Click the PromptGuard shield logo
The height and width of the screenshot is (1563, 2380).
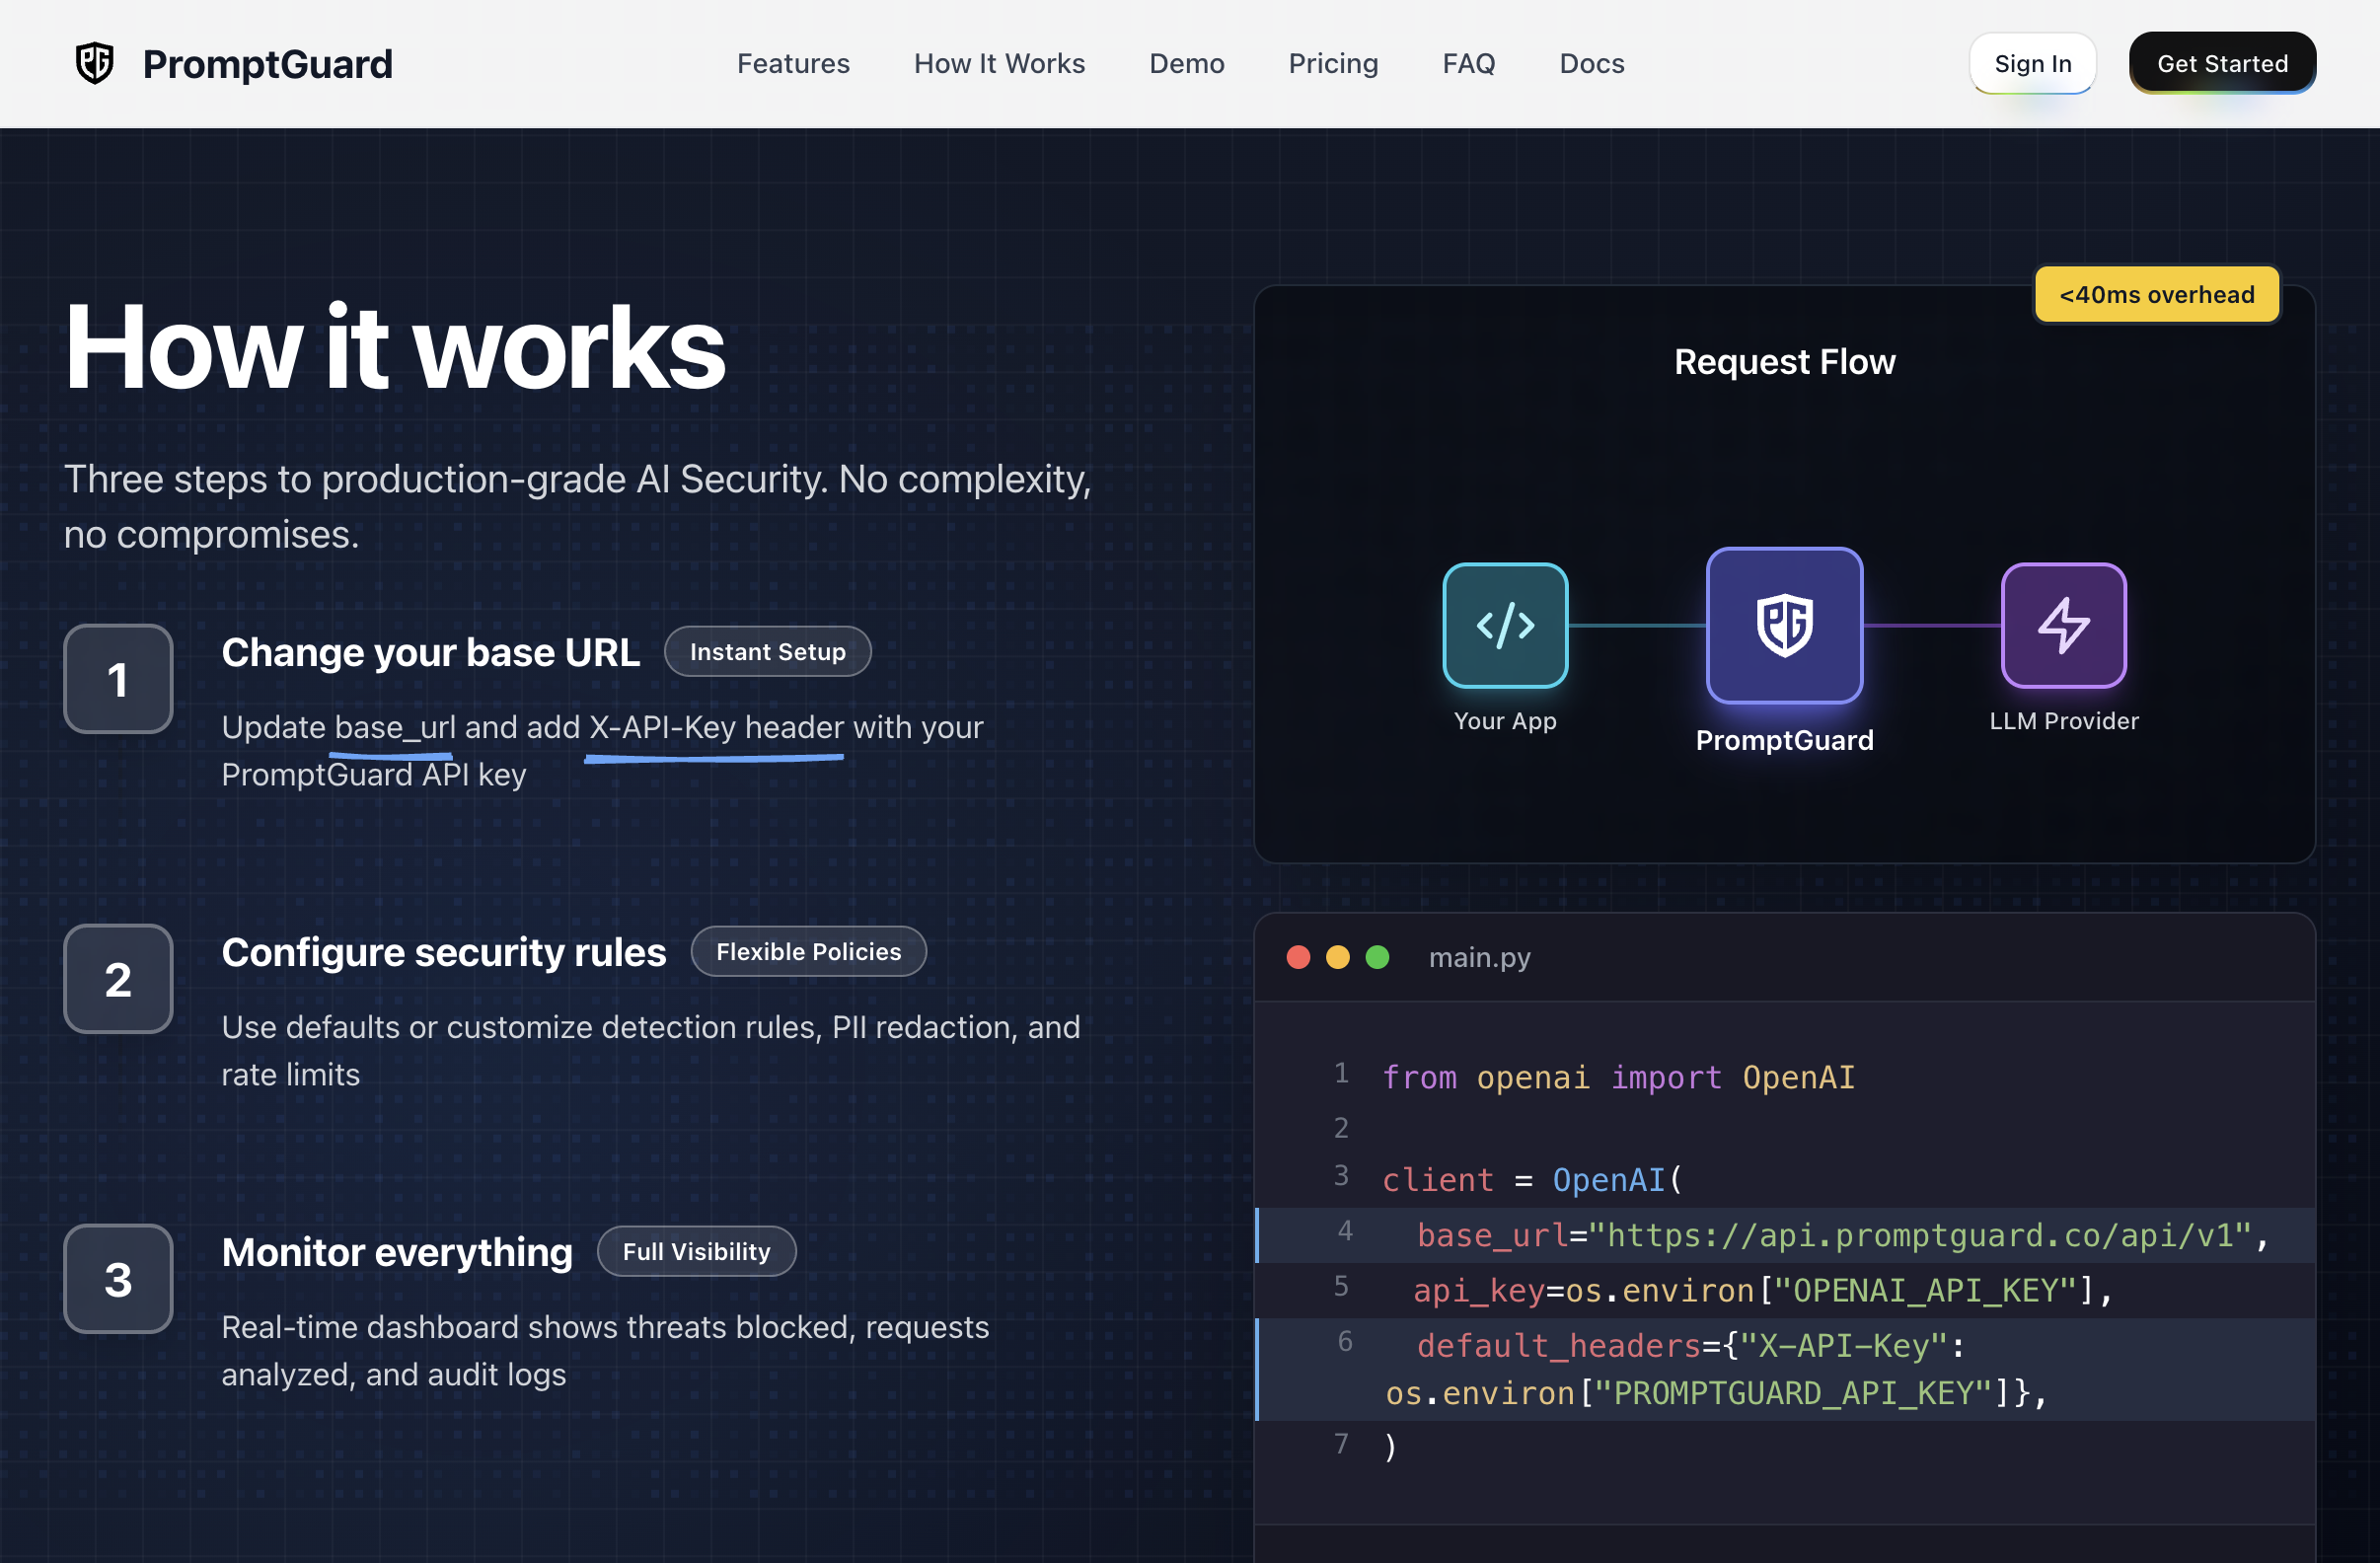(94, 62)
